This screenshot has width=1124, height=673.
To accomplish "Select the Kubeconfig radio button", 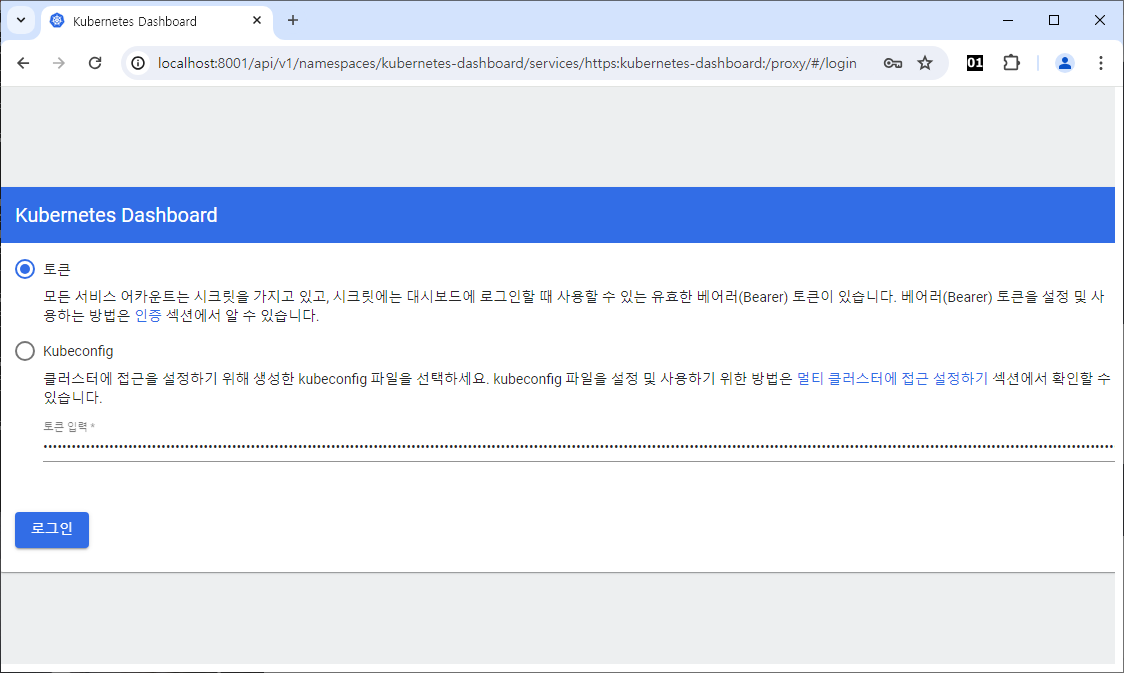I will 25,351.
